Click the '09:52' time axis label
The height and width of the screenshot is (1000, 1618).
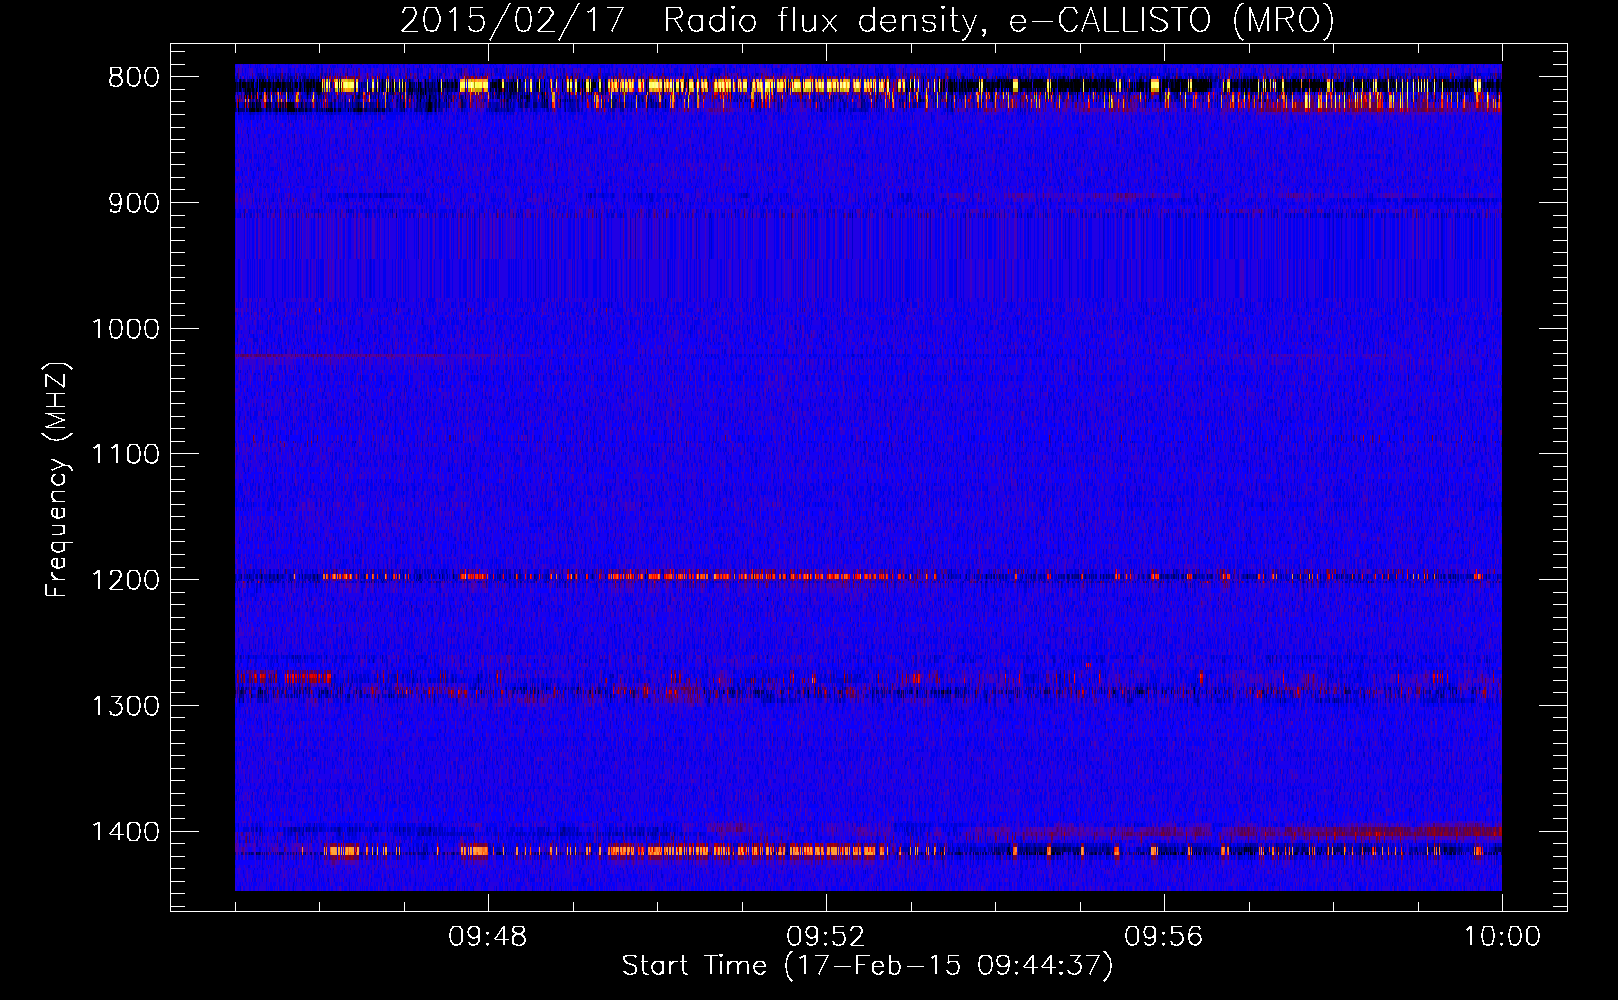tap(825, 937)
